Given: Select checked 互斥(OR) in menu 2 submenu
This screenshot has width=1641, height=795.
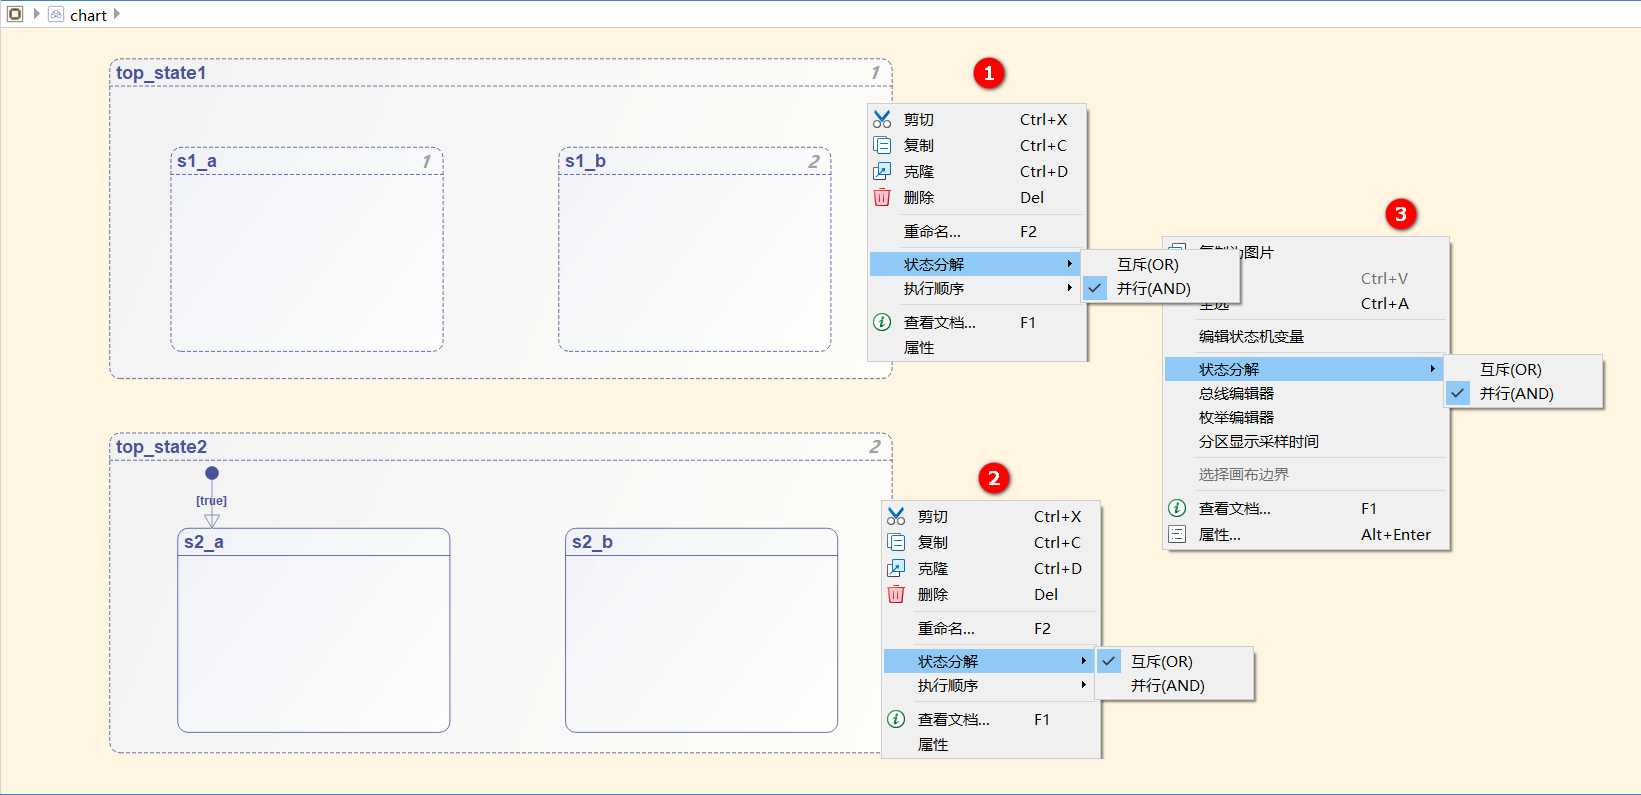Looking at the screenshot, I should 1161,661.
